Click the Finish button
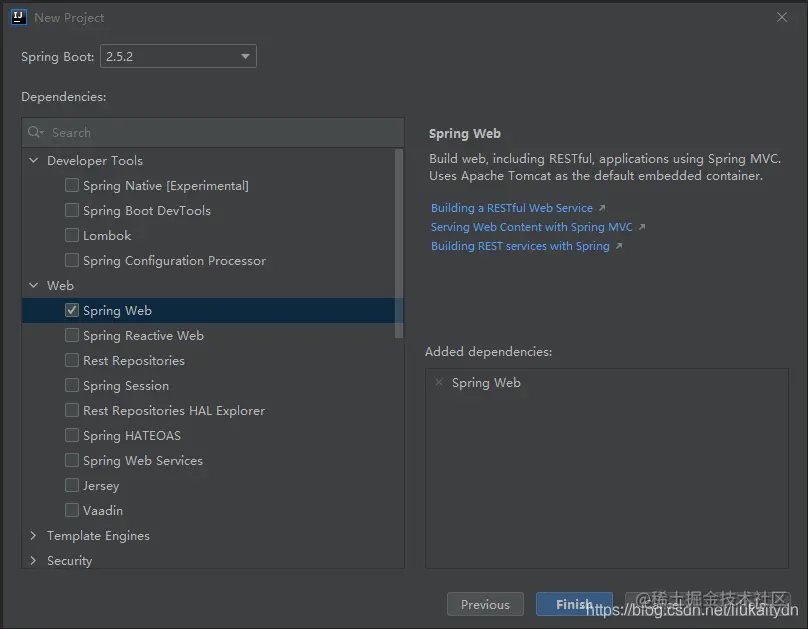The image size is (808, 629). pos(574,604)
